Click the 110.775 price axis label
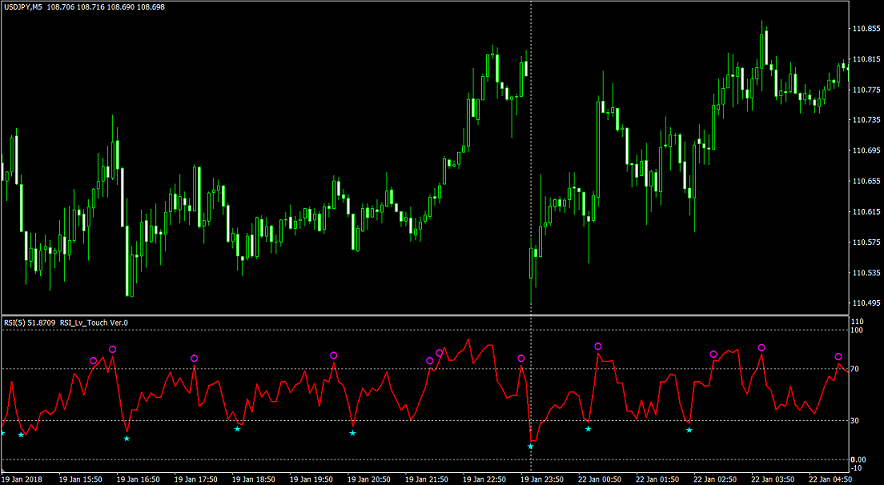The height and width of the screenshot is (485, 884). [867, 89]
